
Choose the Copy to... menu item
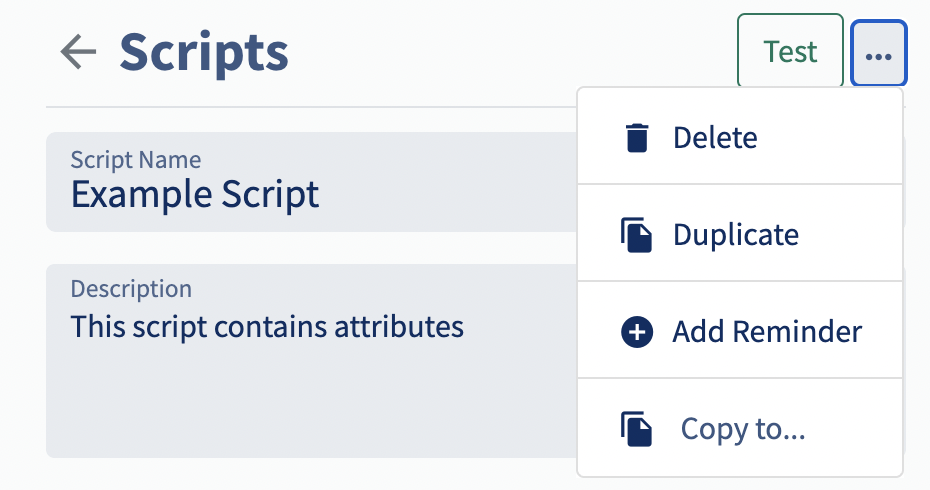742,429
